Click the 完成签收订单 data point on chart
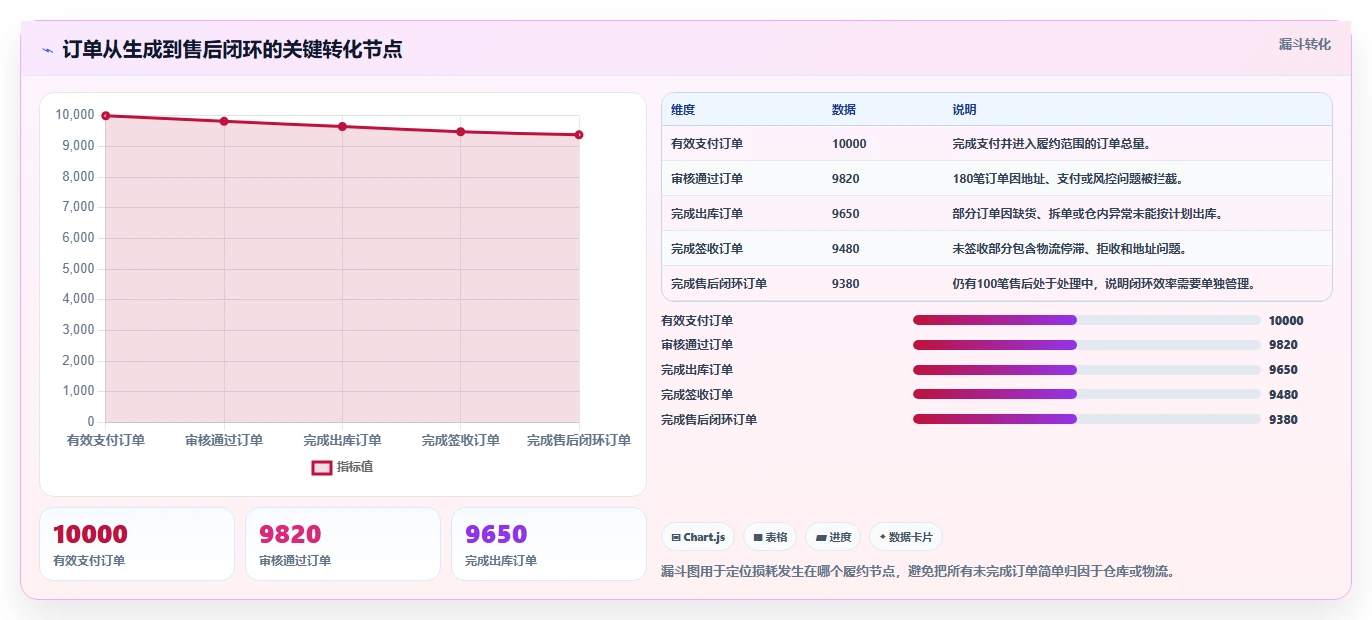1372x620 pixels. pos(461,132)
